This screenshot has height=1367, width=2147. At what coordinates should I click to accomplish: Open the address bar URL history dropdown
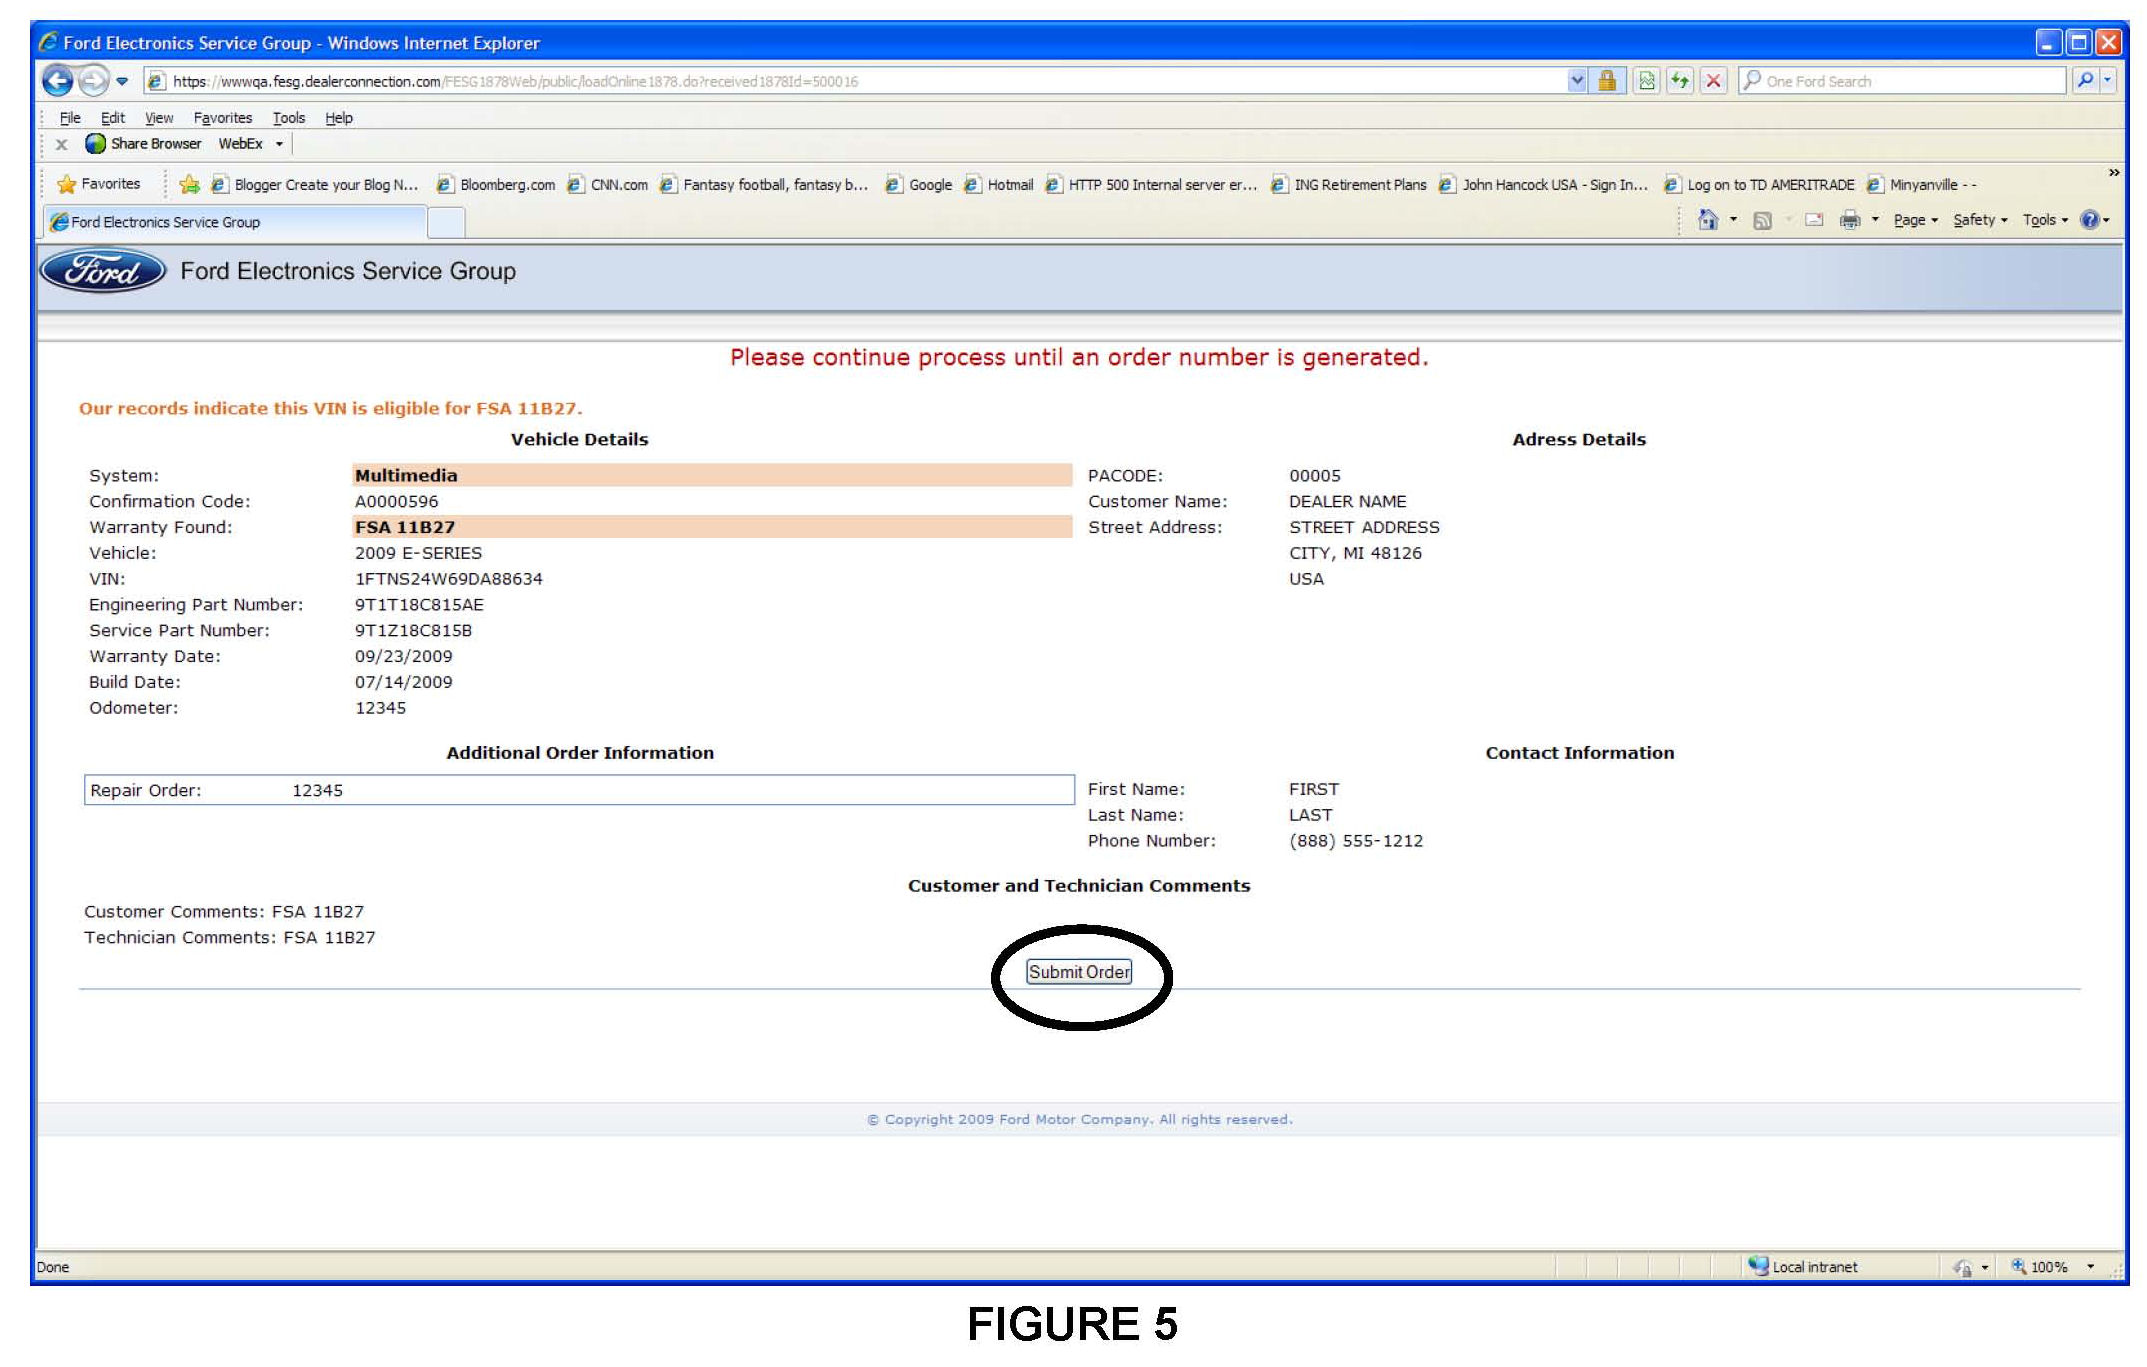tap(1577, 81)
